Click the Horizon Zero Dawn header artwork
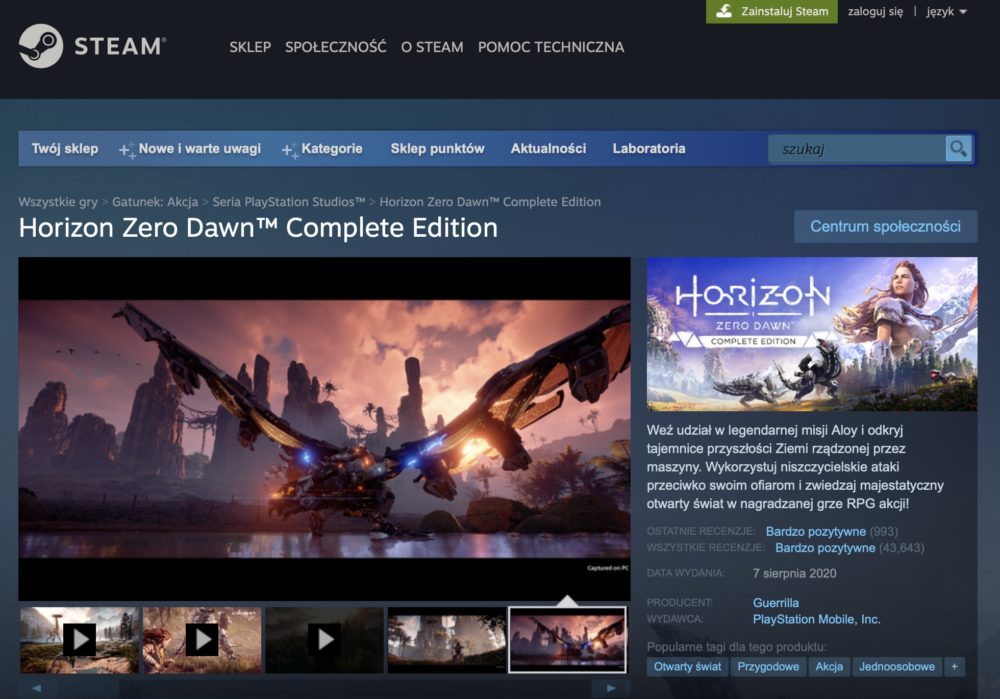This screenshot has height=699, width=1000. click(812, 334)
